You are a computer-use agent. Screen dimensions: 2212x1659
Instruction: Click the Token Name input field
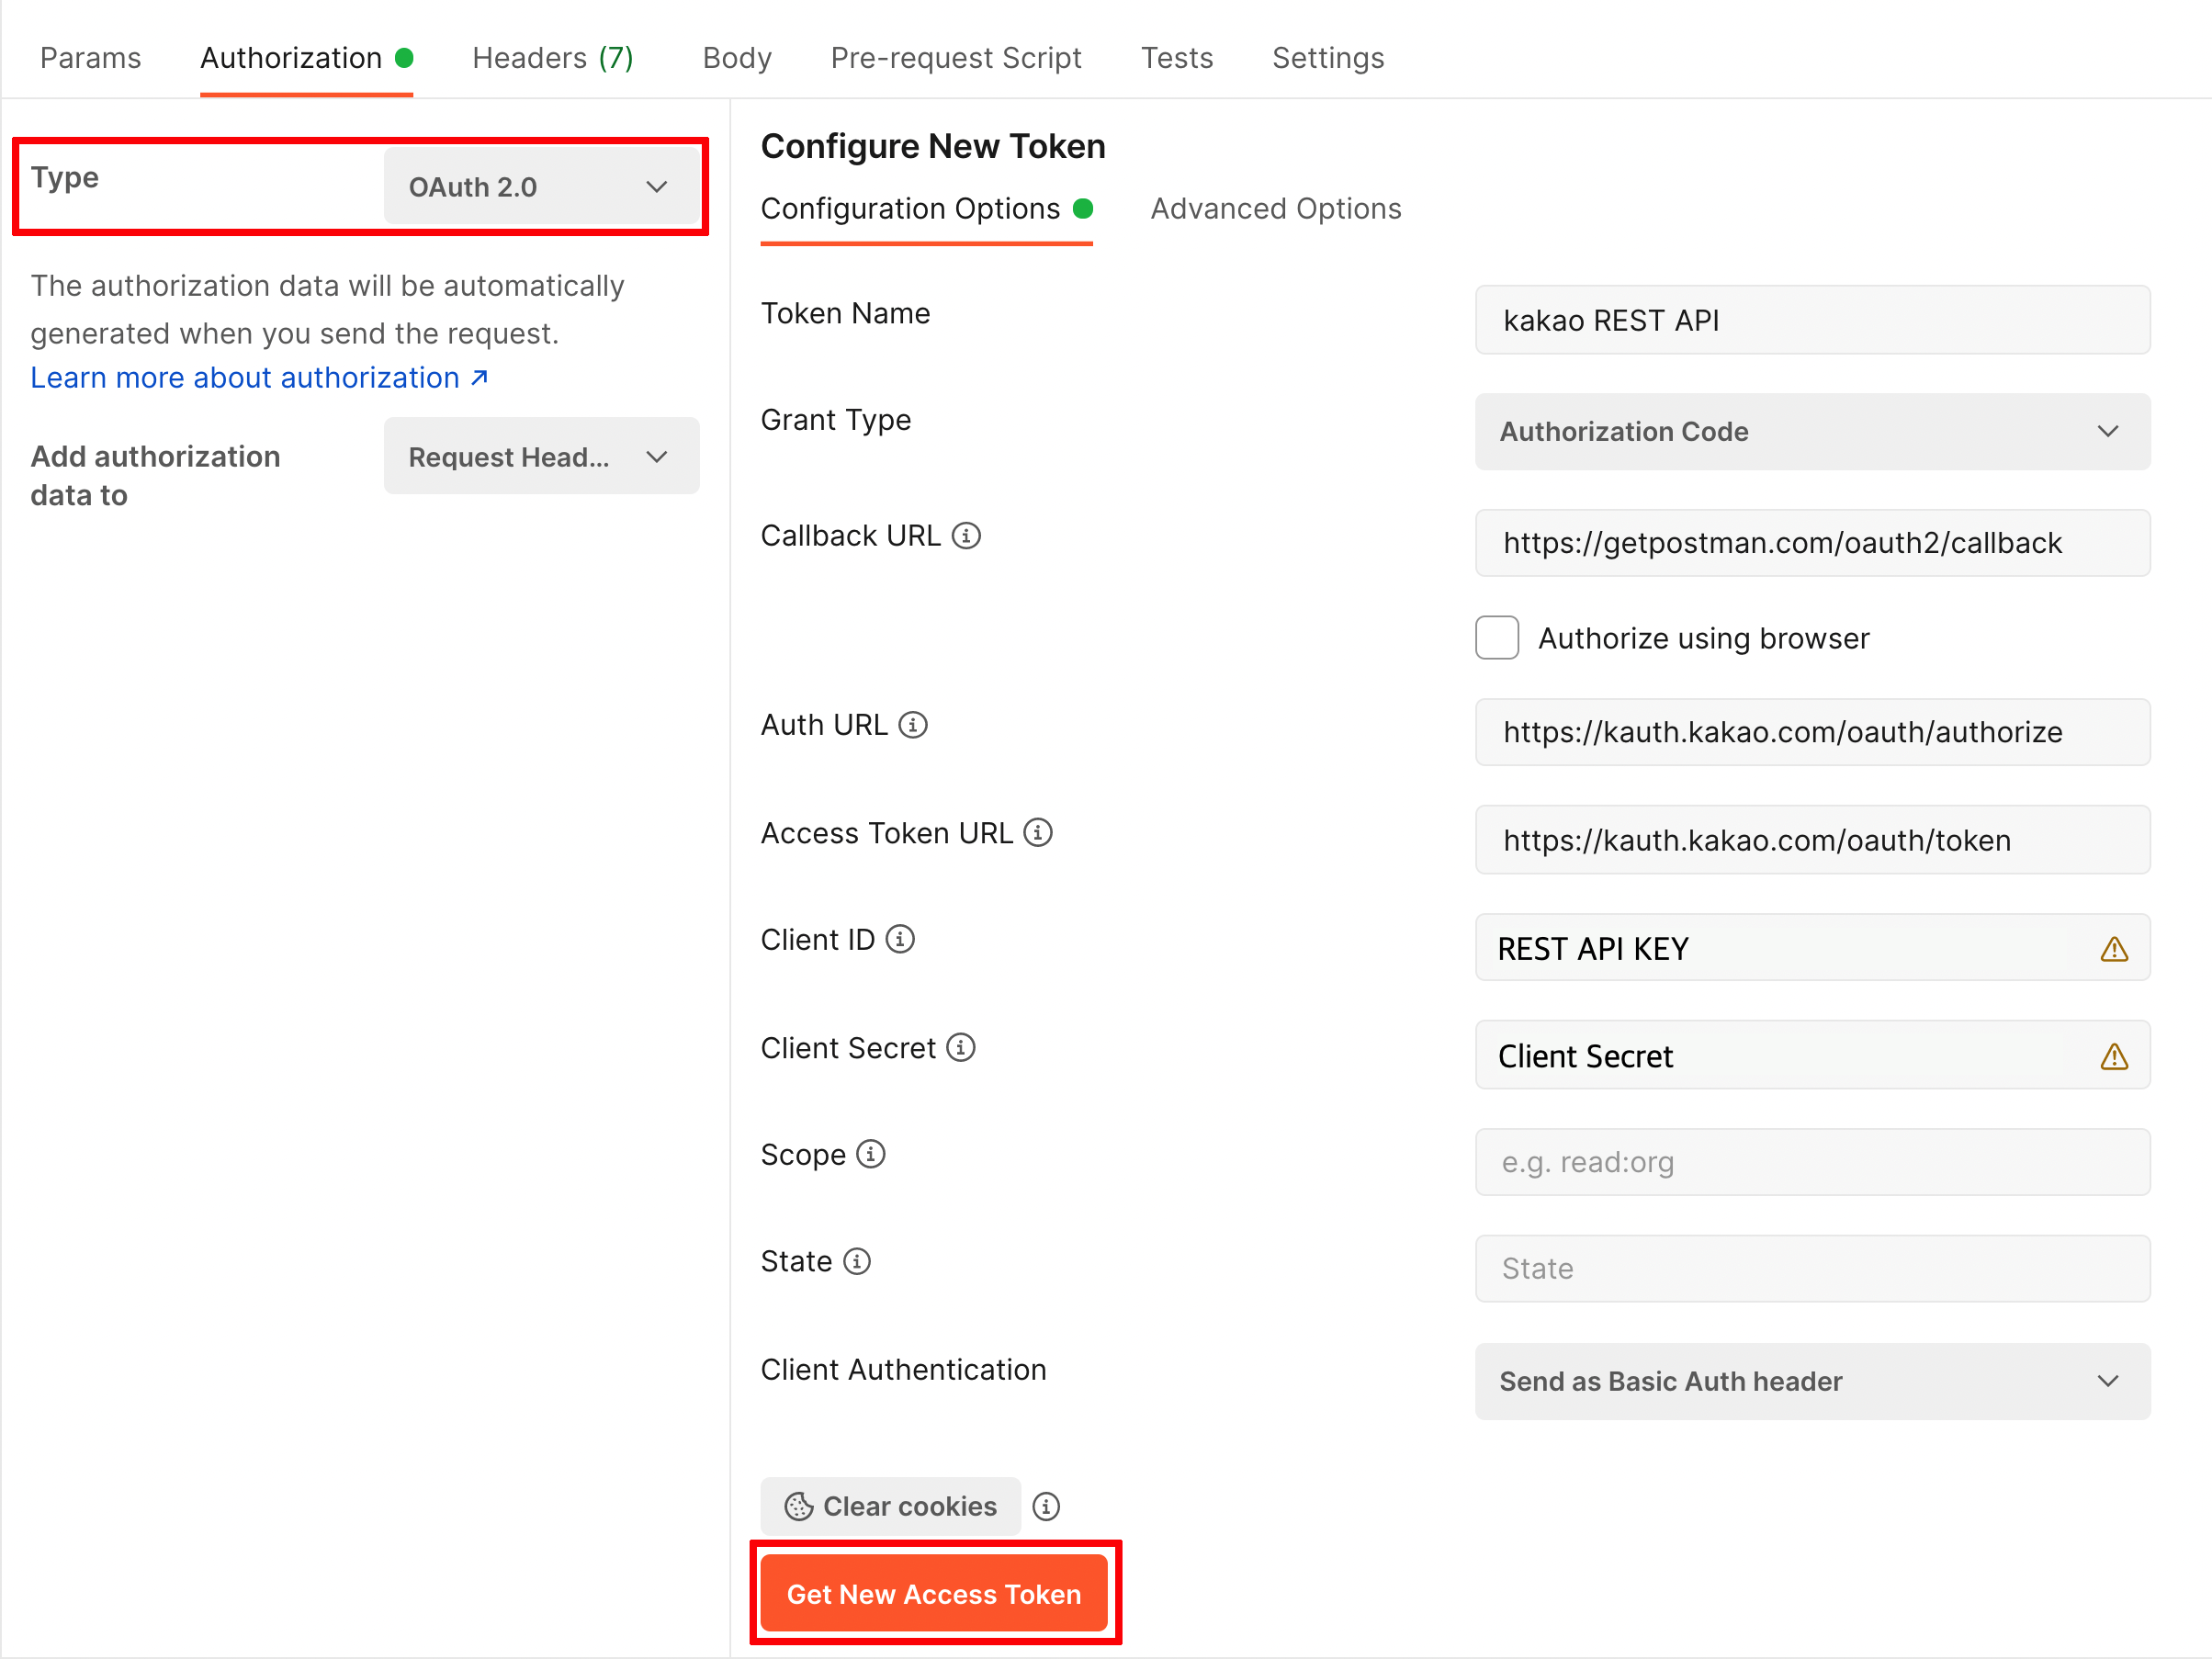[x=1812, y=320]
